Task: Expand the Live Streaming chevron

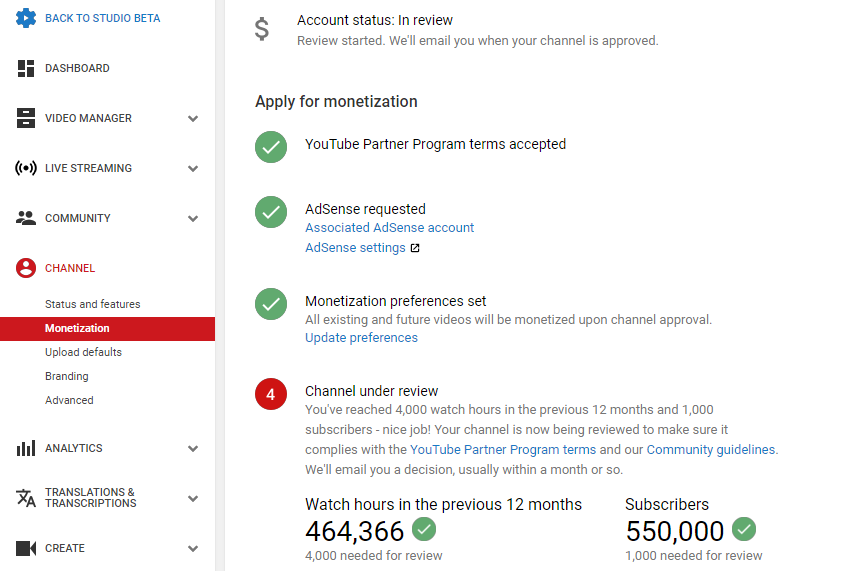Action: 193,169
